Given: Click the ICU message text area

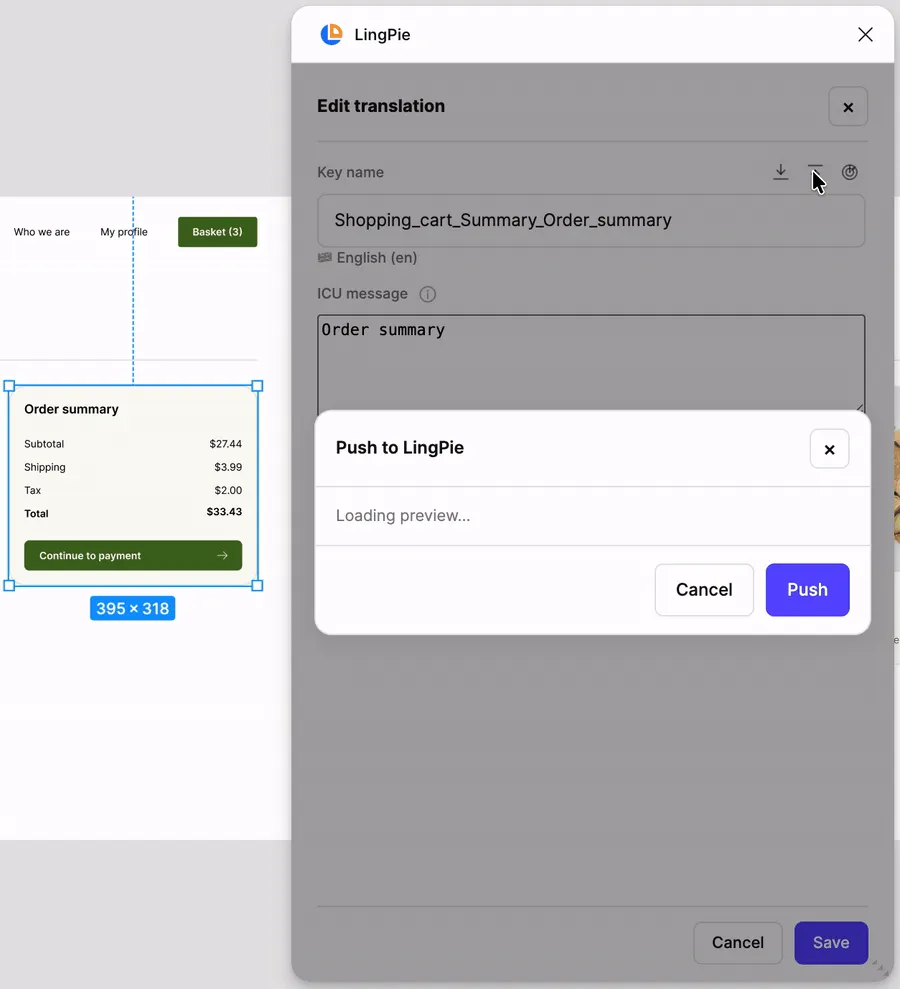Looking at the screenshot, I should click(x=591, y=364).
